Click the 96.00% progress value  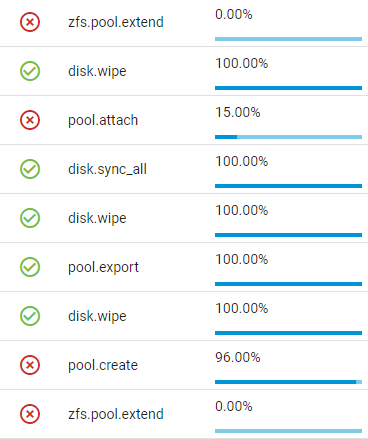click(x=238, y=357)
